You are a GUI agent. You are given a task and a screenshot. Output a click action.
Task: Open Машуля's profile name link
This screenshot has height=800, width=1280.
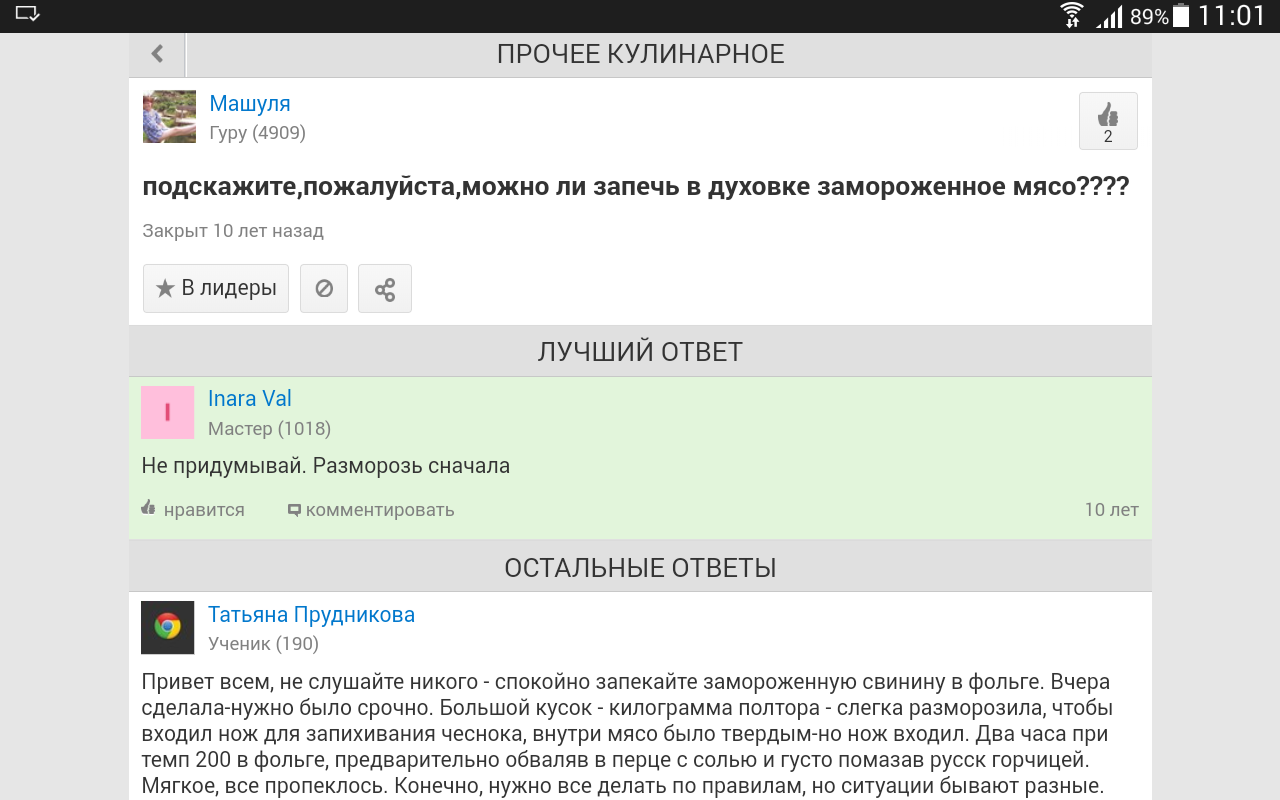click(x=250, y=103)
